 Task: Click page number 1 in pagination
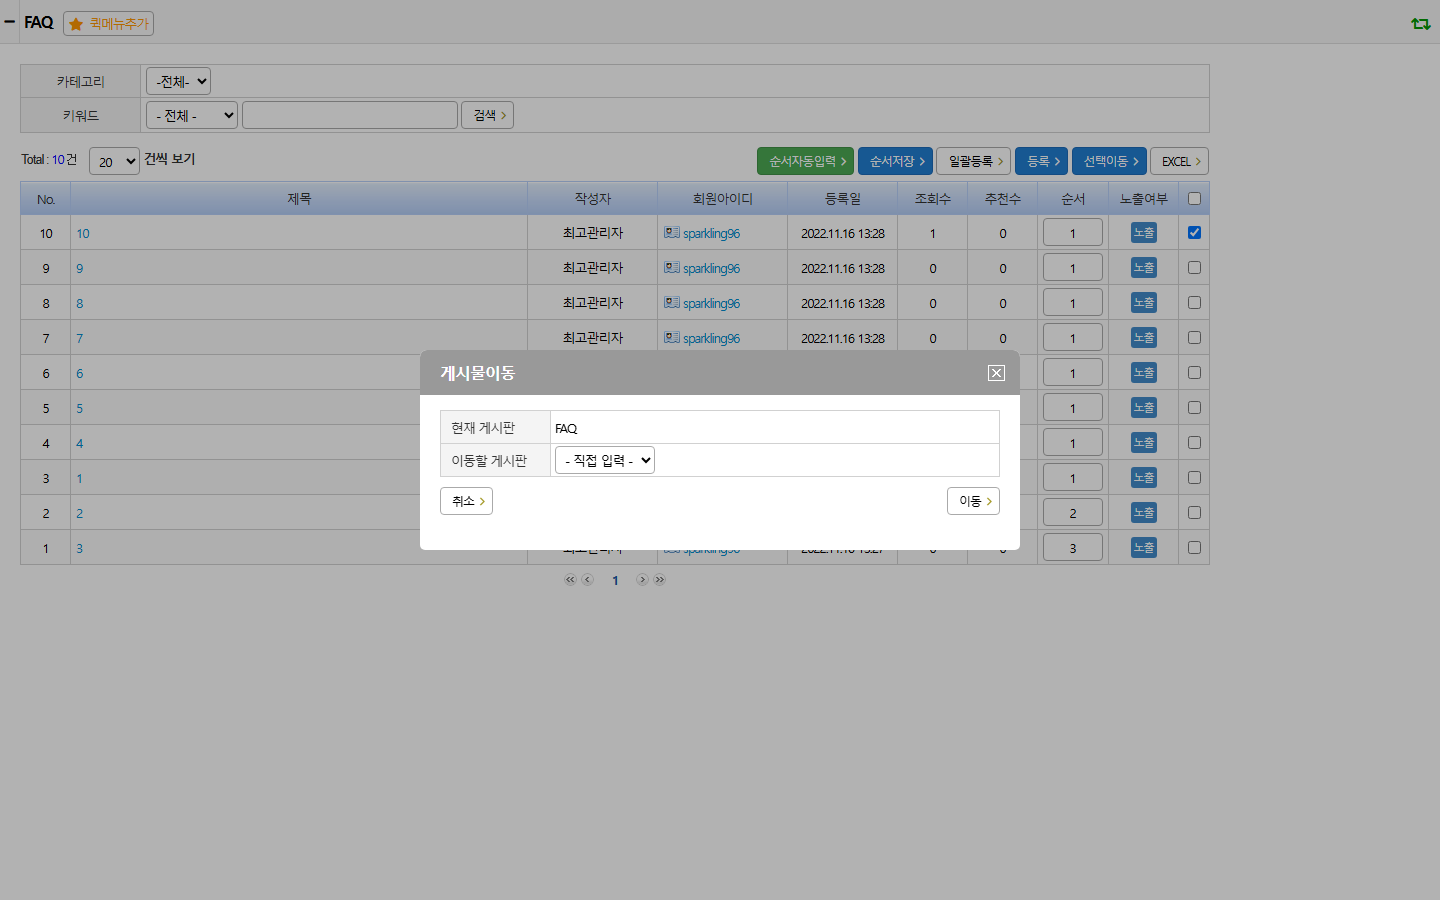pos(615,580)
